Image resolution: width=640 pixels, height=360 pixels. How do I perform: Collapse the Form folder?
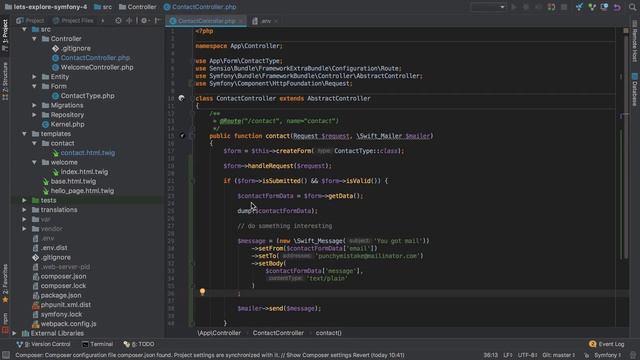point(34,86)
